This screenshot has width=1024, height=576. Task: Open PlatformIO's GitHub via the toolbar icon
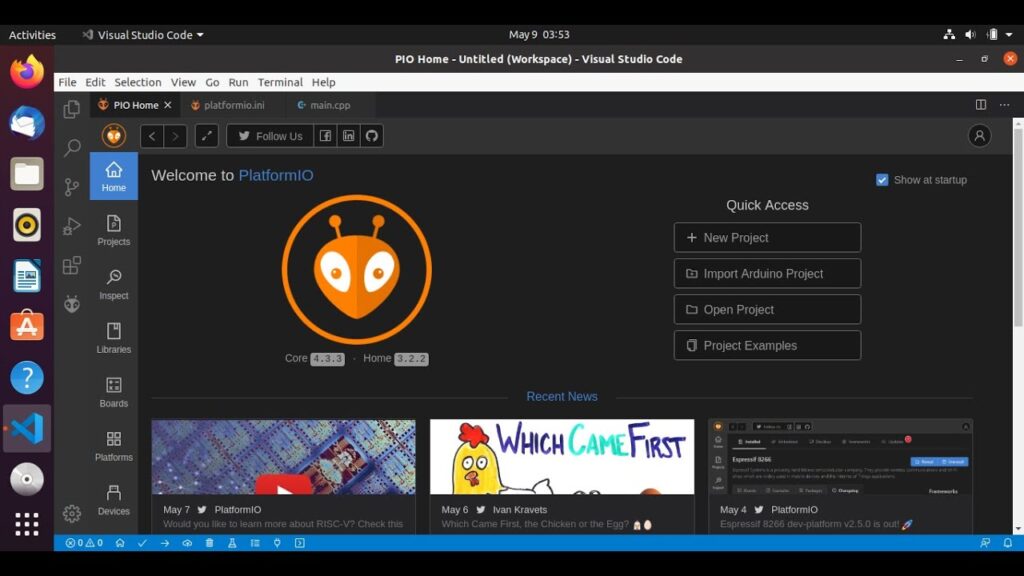click(x=372, y=135)
